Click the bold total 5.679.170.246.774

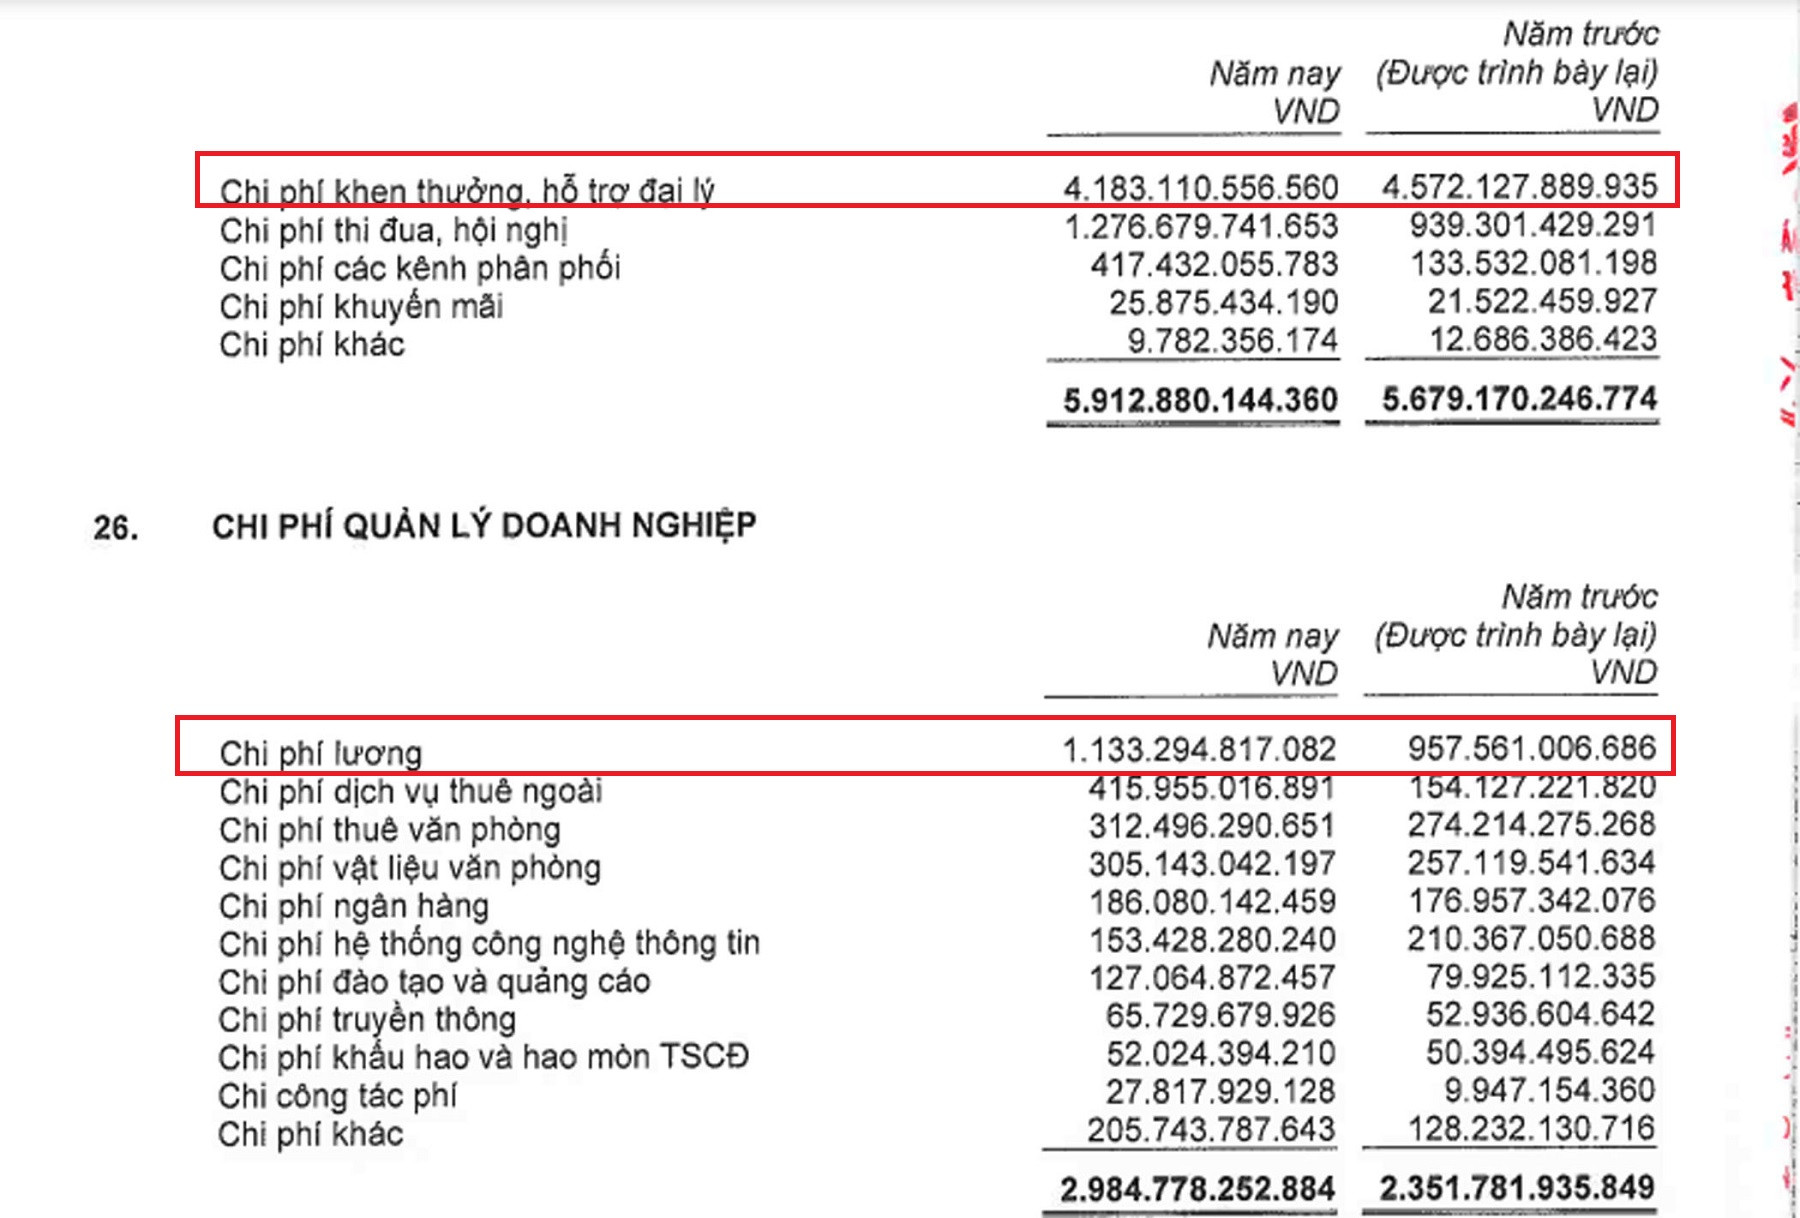(x=1519, y=398)
